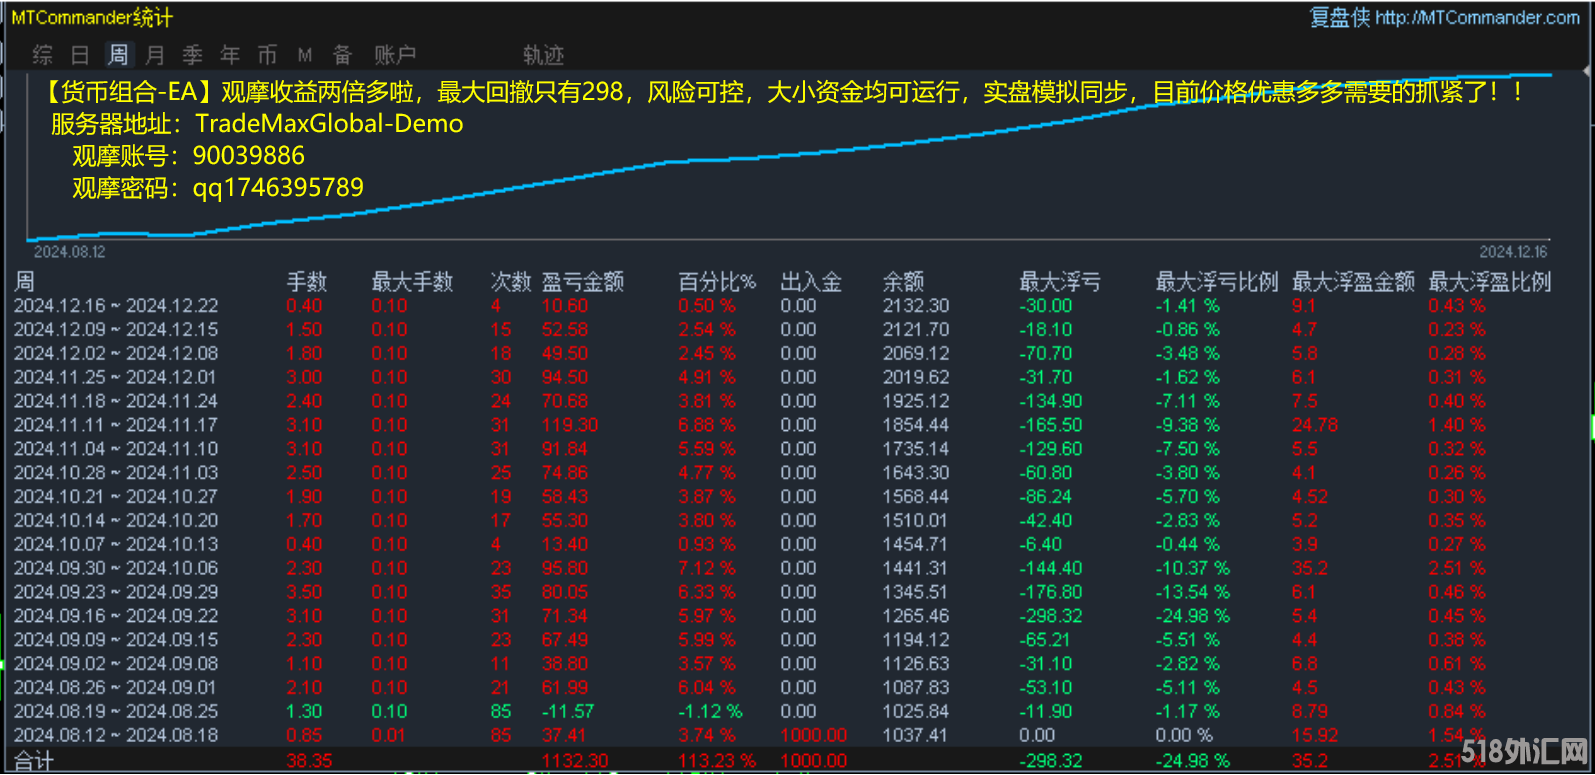This screenshot has width=1595, height=775.
Task: Click the 2024.12.16 end date on chart
Action: [1513, 252]
